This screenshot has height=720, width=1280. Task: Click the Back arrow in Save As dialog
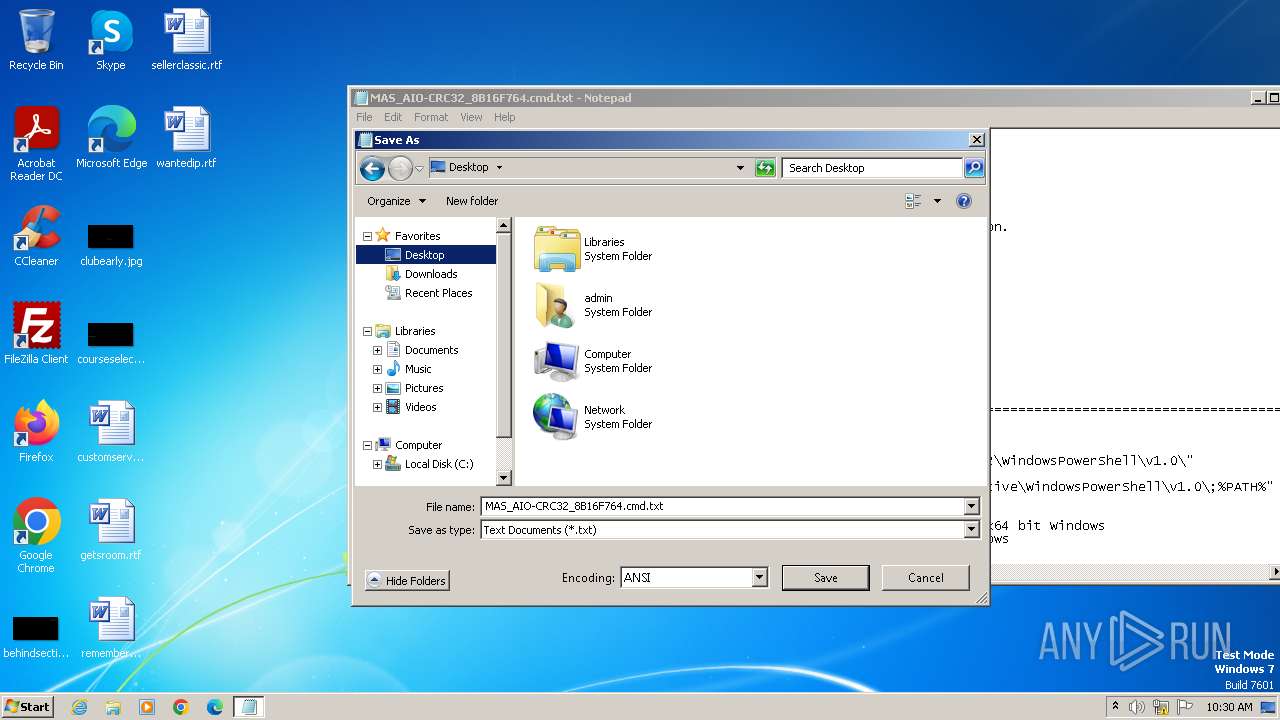click(372, 168)
